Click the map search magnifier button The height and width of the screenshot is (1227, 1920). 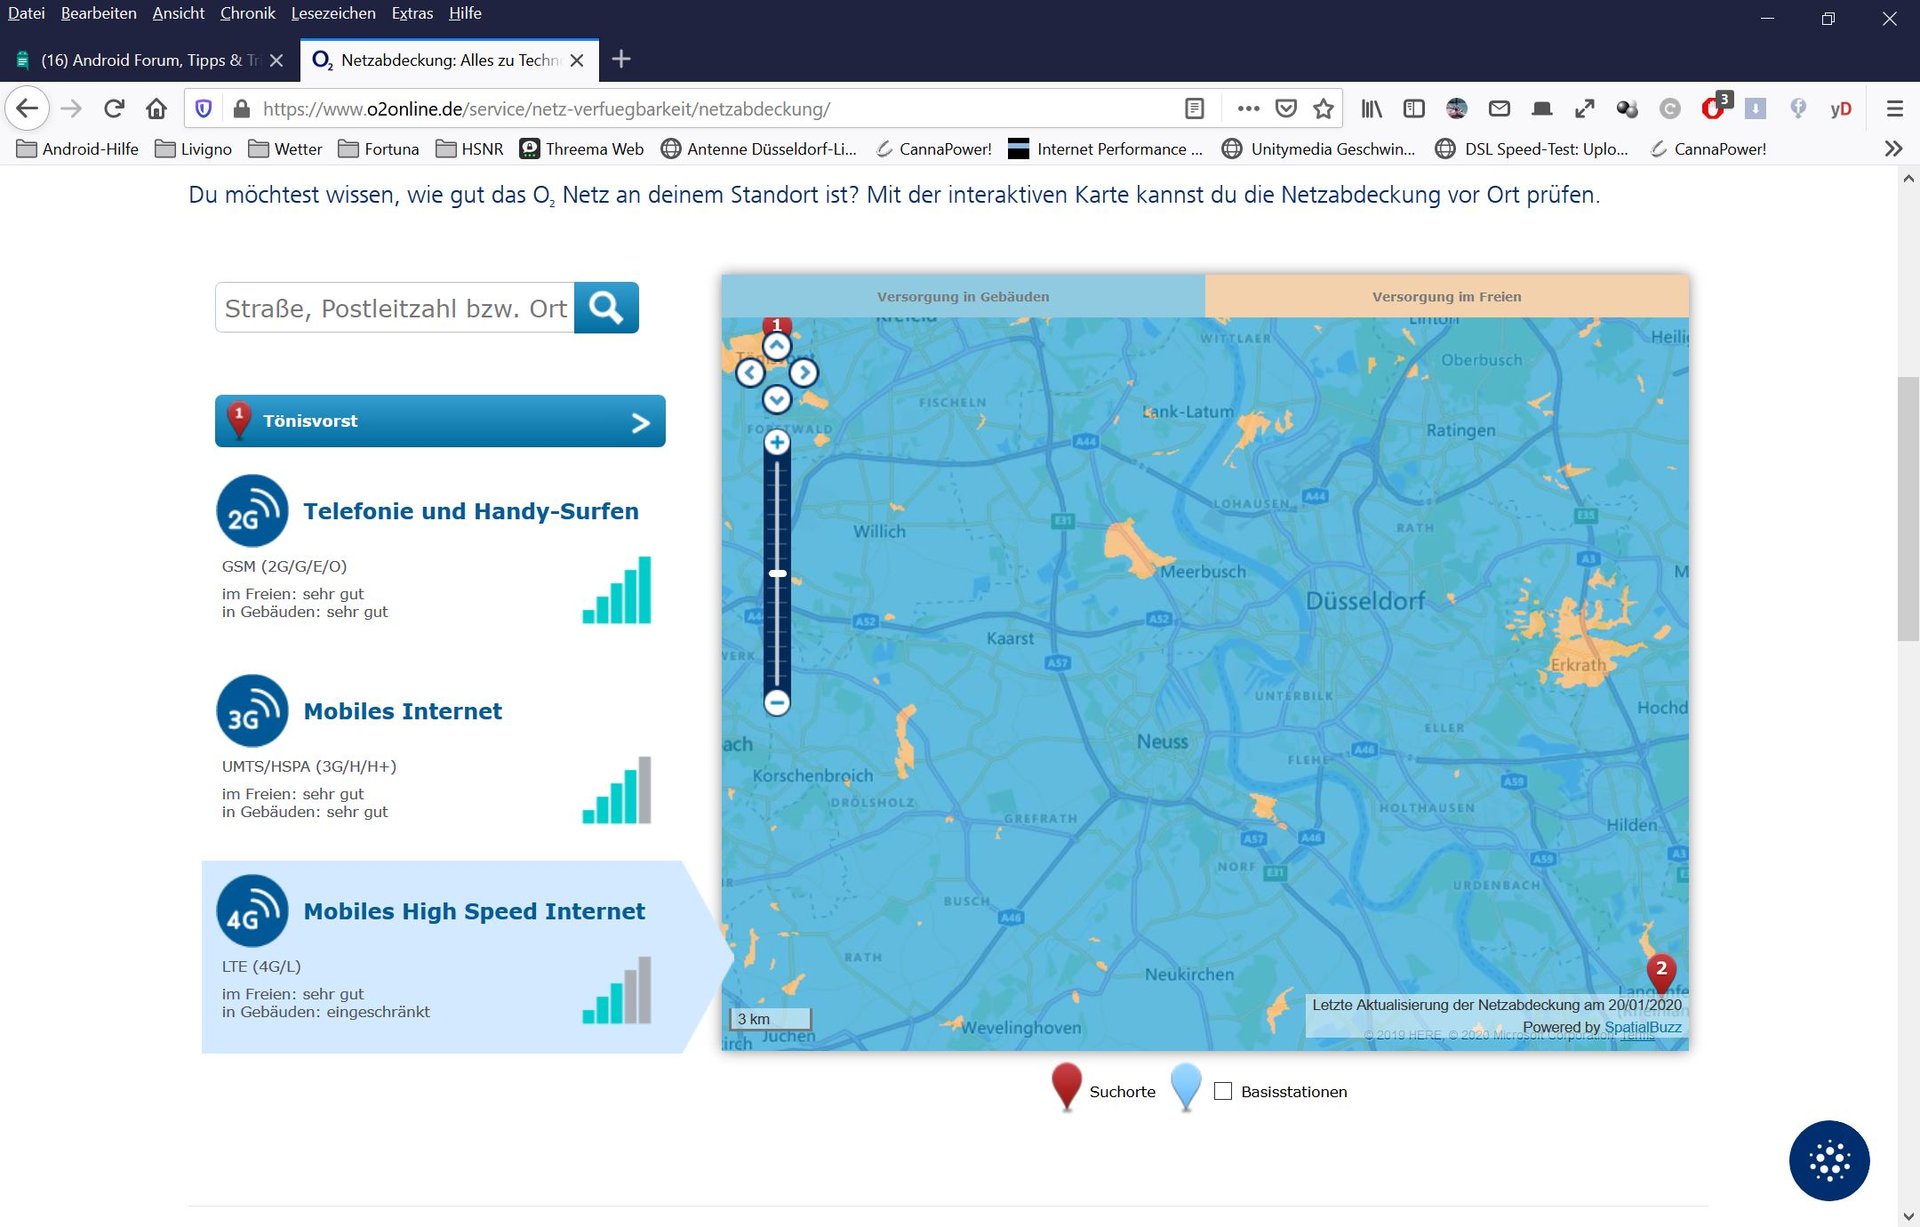pos(606,308)
